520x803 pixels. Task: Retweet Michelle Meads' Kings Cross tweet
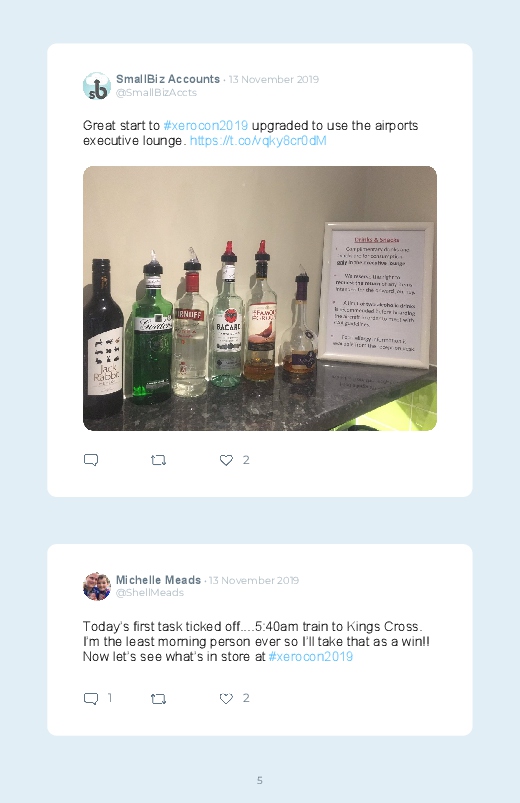click(158, 699)
